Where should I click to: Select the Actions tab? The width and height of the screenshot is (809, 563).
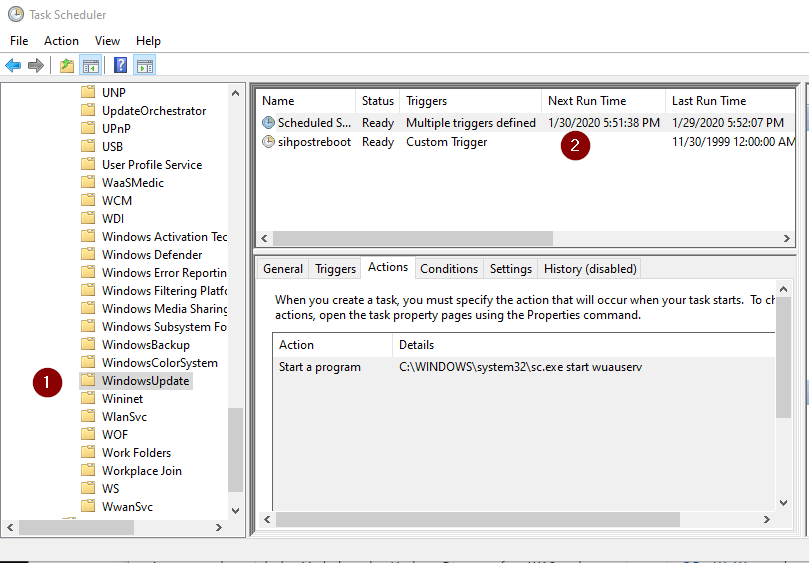pyautogui.click(x=388, y=267)
